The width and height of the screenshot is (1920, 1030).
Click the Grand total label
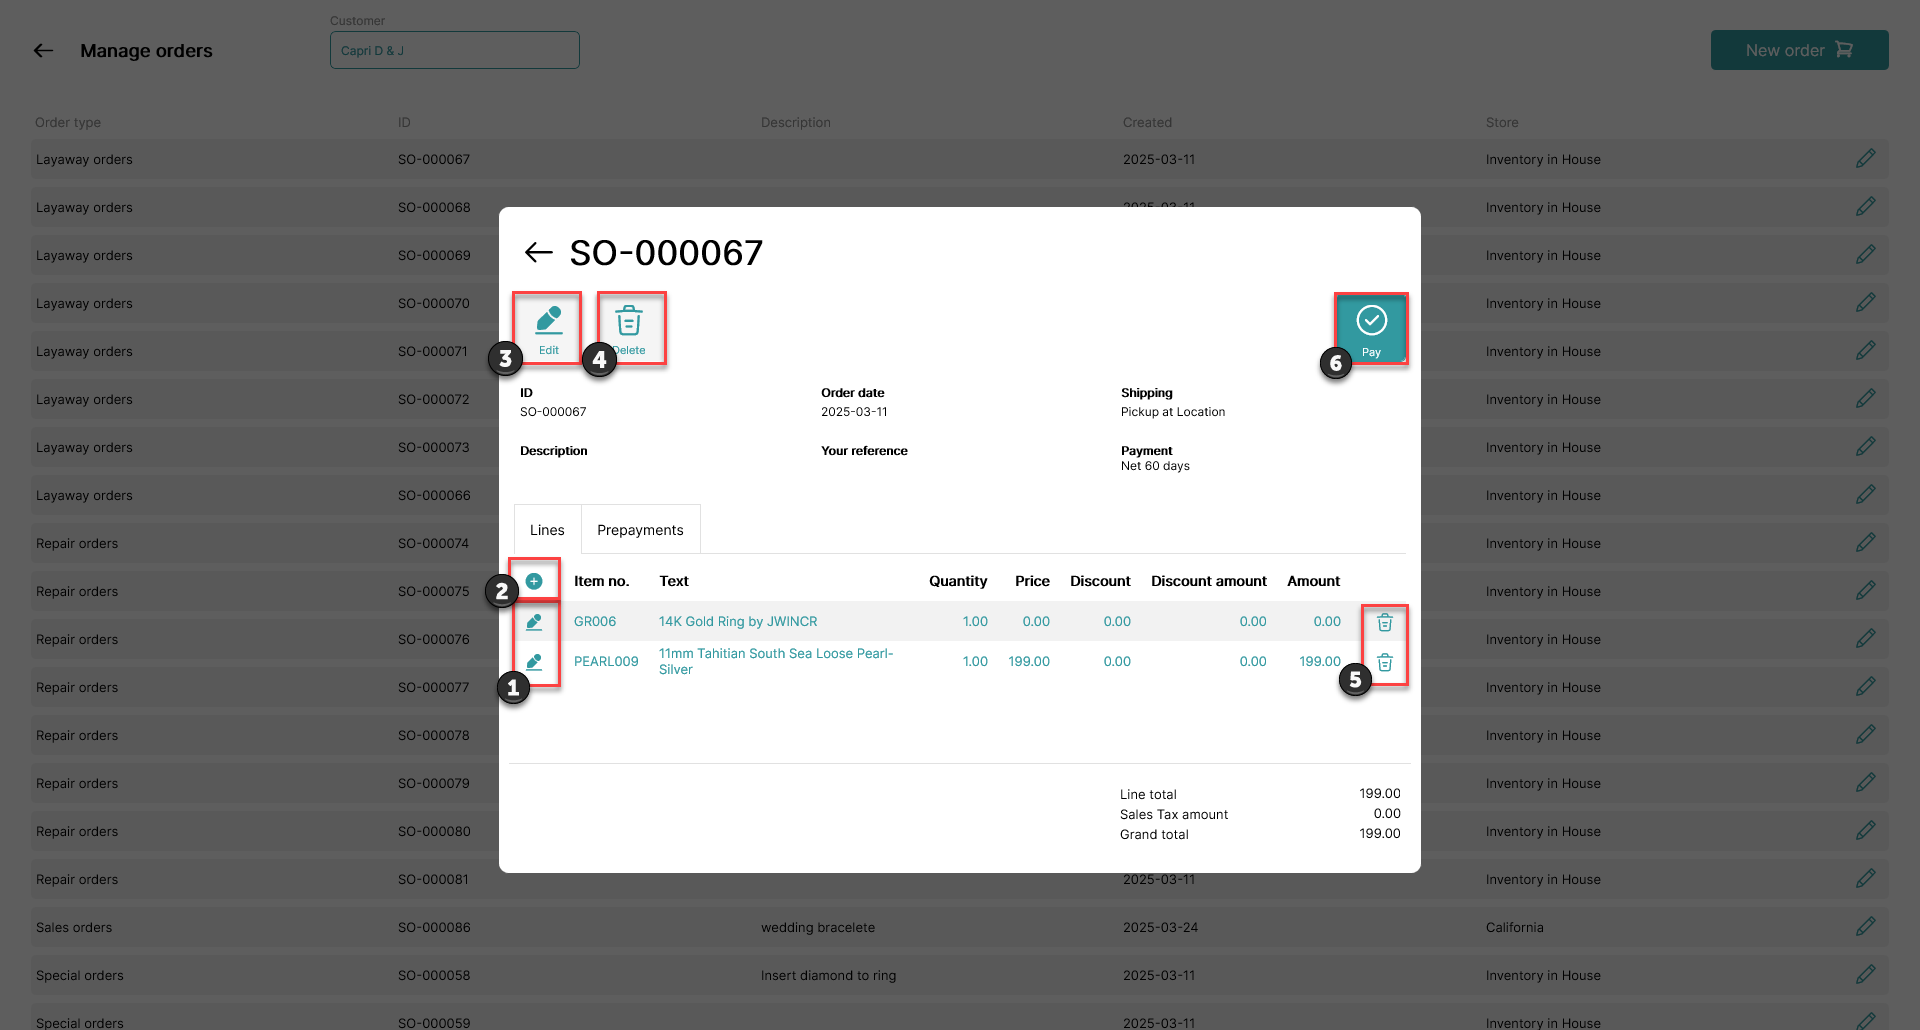tap(1154, 835)
